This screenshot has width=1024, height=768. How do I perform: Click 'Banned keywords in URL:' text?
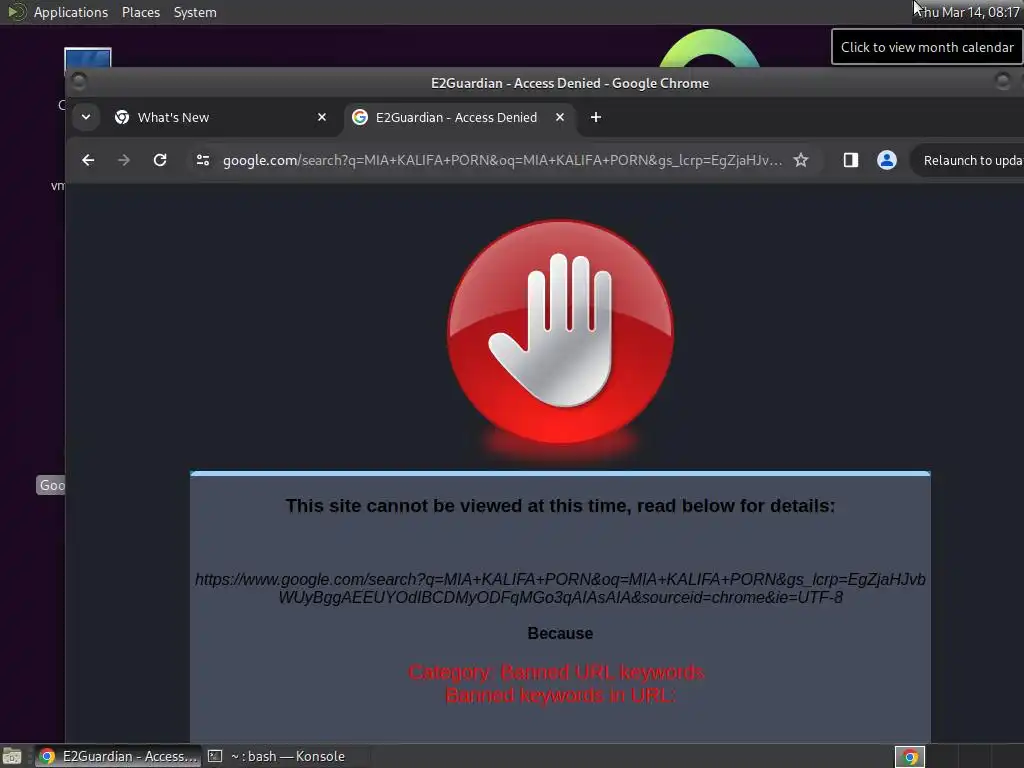[560, 696]
